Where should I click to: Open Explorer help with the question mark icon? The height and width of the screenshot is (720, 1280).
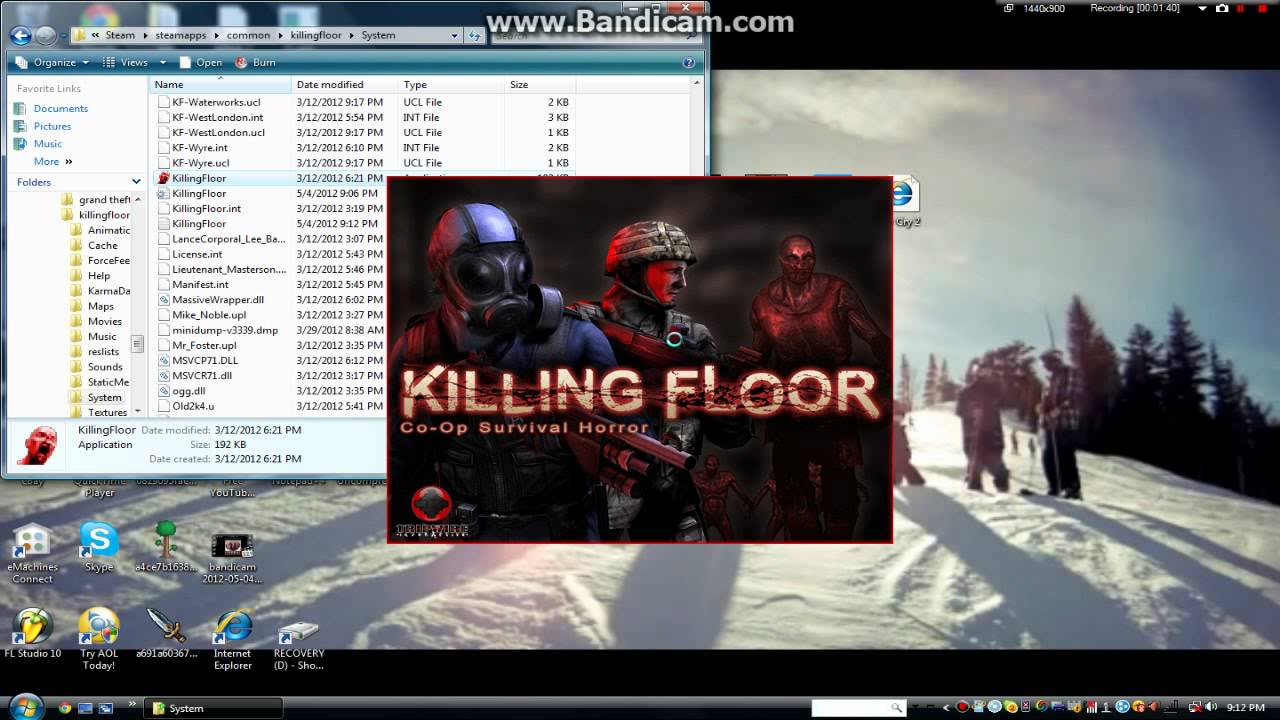[688, 62]
